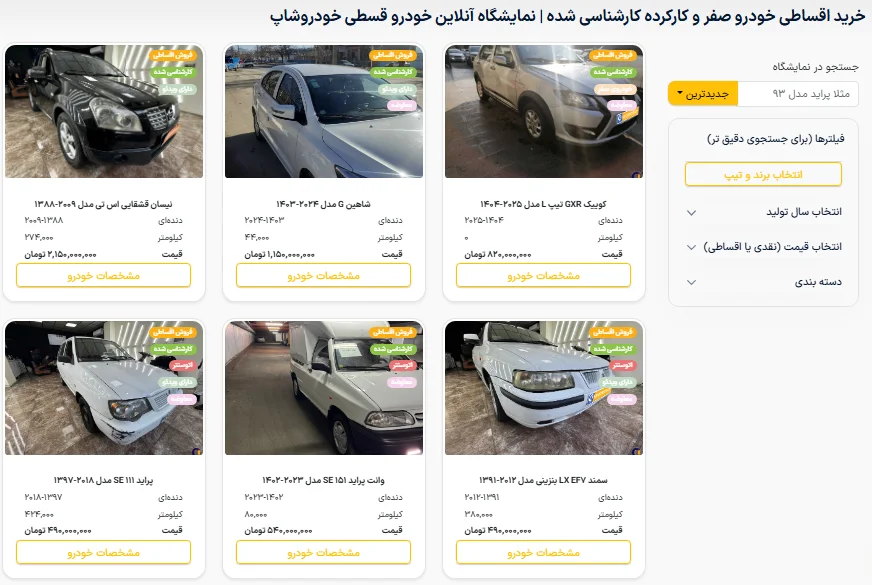
Task: Click chevron arrow beside 'انتخاب سال تولید'
Action: click(691, 212)
